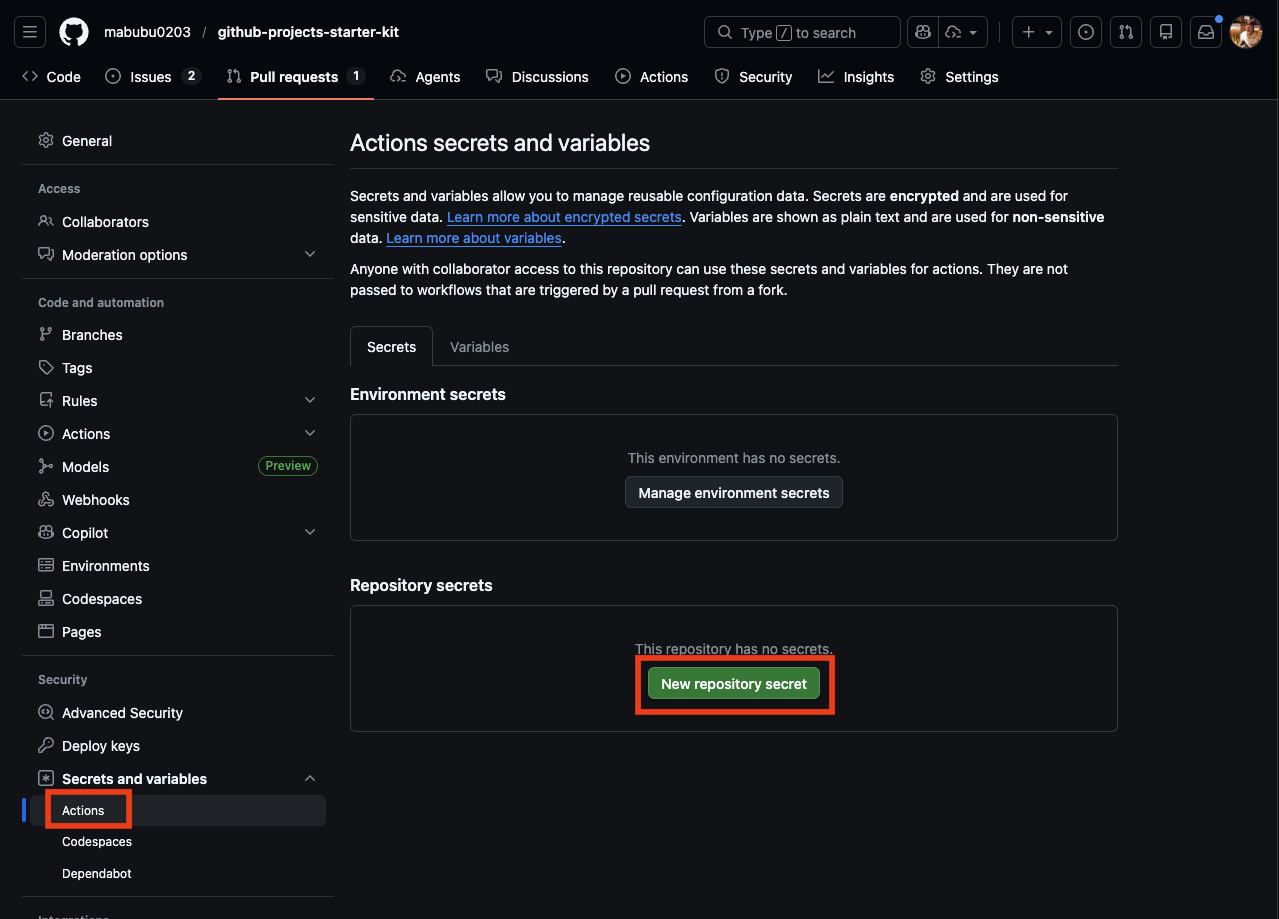The image size is (1279, 919).
Task: Click the Branches icon in the sidebar
Action: [x=46, y=335]
